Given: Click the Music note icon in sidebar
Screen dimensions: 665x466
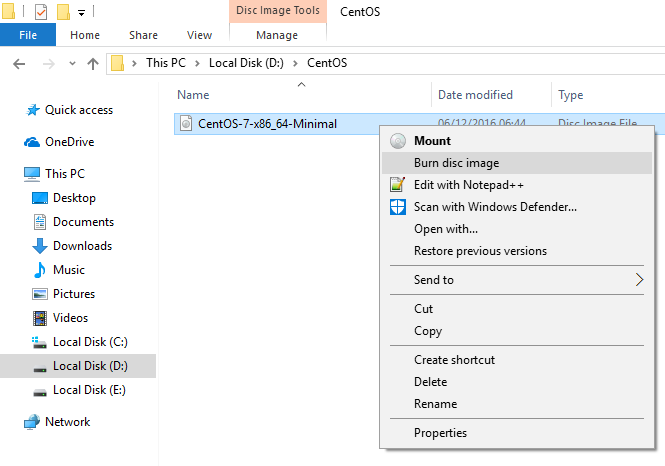Looking at the screenshot, I should (x=40, y=270).
